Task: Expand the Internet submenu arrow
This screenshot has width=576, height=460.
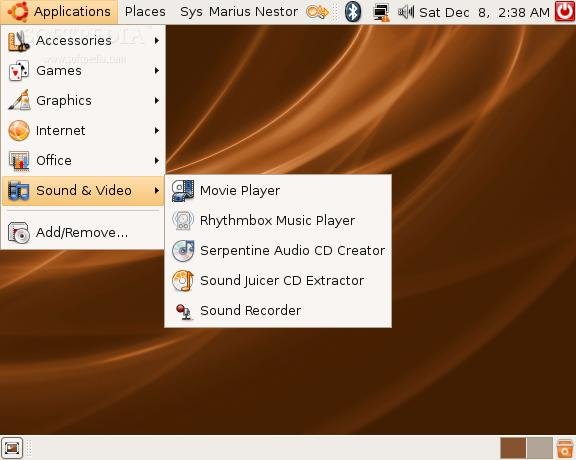Action: [x=157, y=130]
